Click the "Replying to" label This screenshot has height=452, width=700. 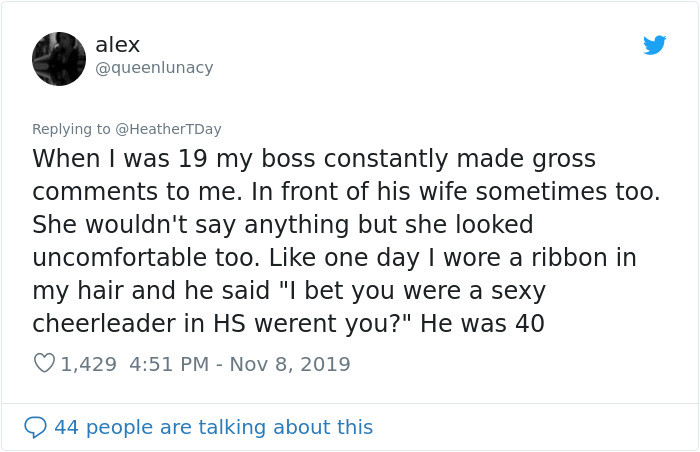pyautogui.click(x=71, y=129)
